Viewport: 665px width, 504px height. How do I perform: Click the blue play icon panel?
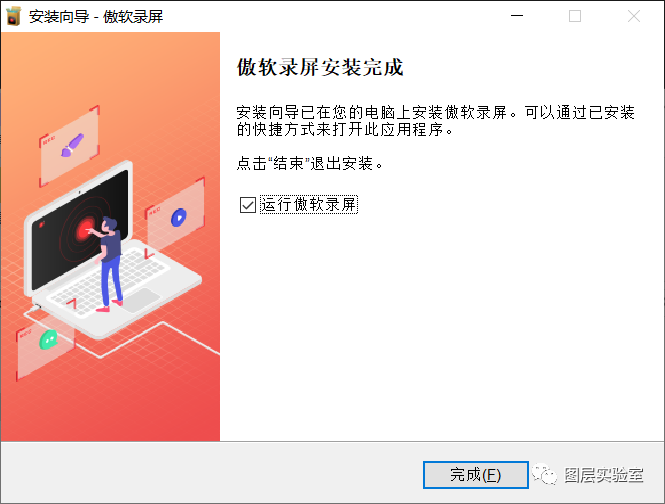[176, 212]
